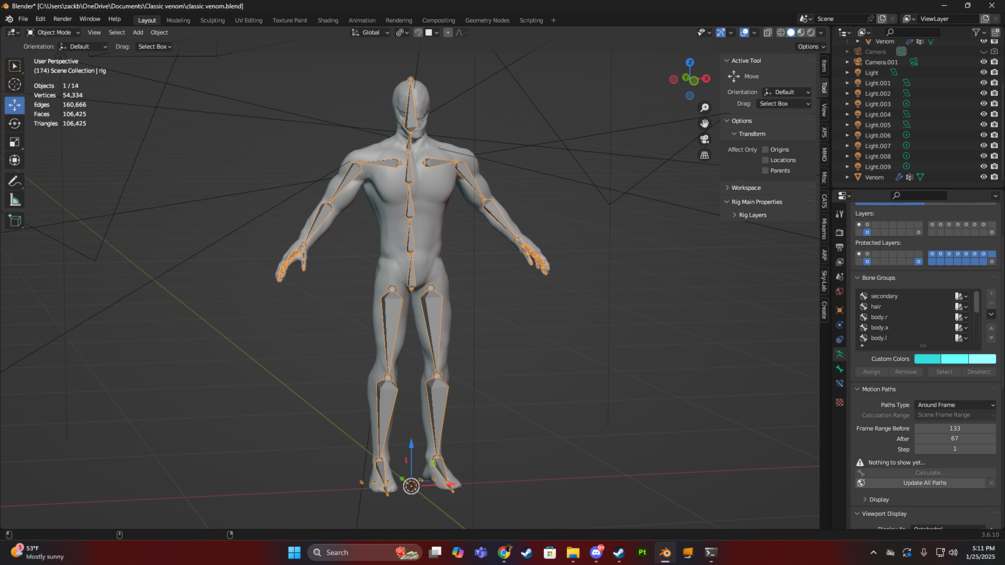The height and width of the screenshot is (565, 1005).
Task: Activate the Measure tool
Action: pyautogui.click(x=14, y=201)
